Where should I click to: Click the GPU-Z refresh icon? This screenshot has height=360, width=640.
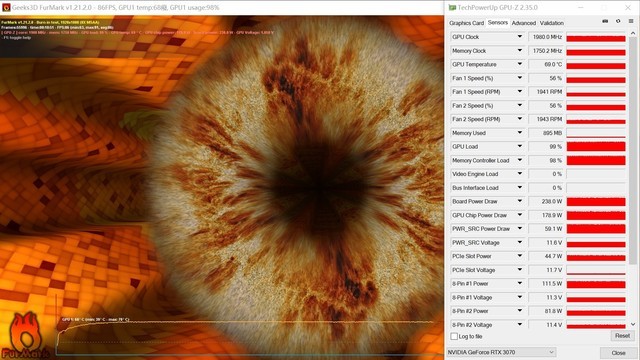click(618, 21)
